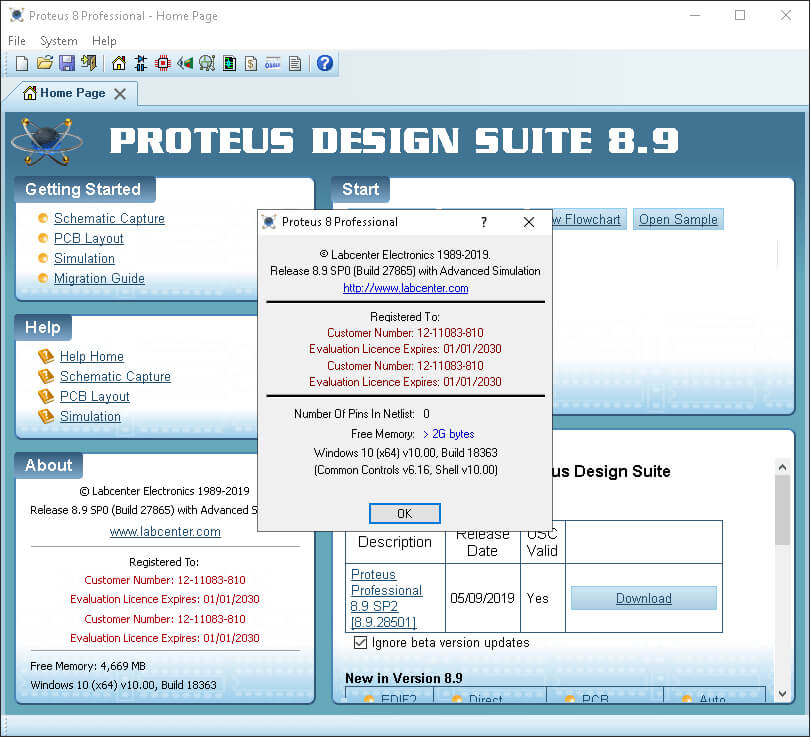Click the scrollbar down arrow on the right
This screenshot has height=737, width=810.
tap(782, 694)
